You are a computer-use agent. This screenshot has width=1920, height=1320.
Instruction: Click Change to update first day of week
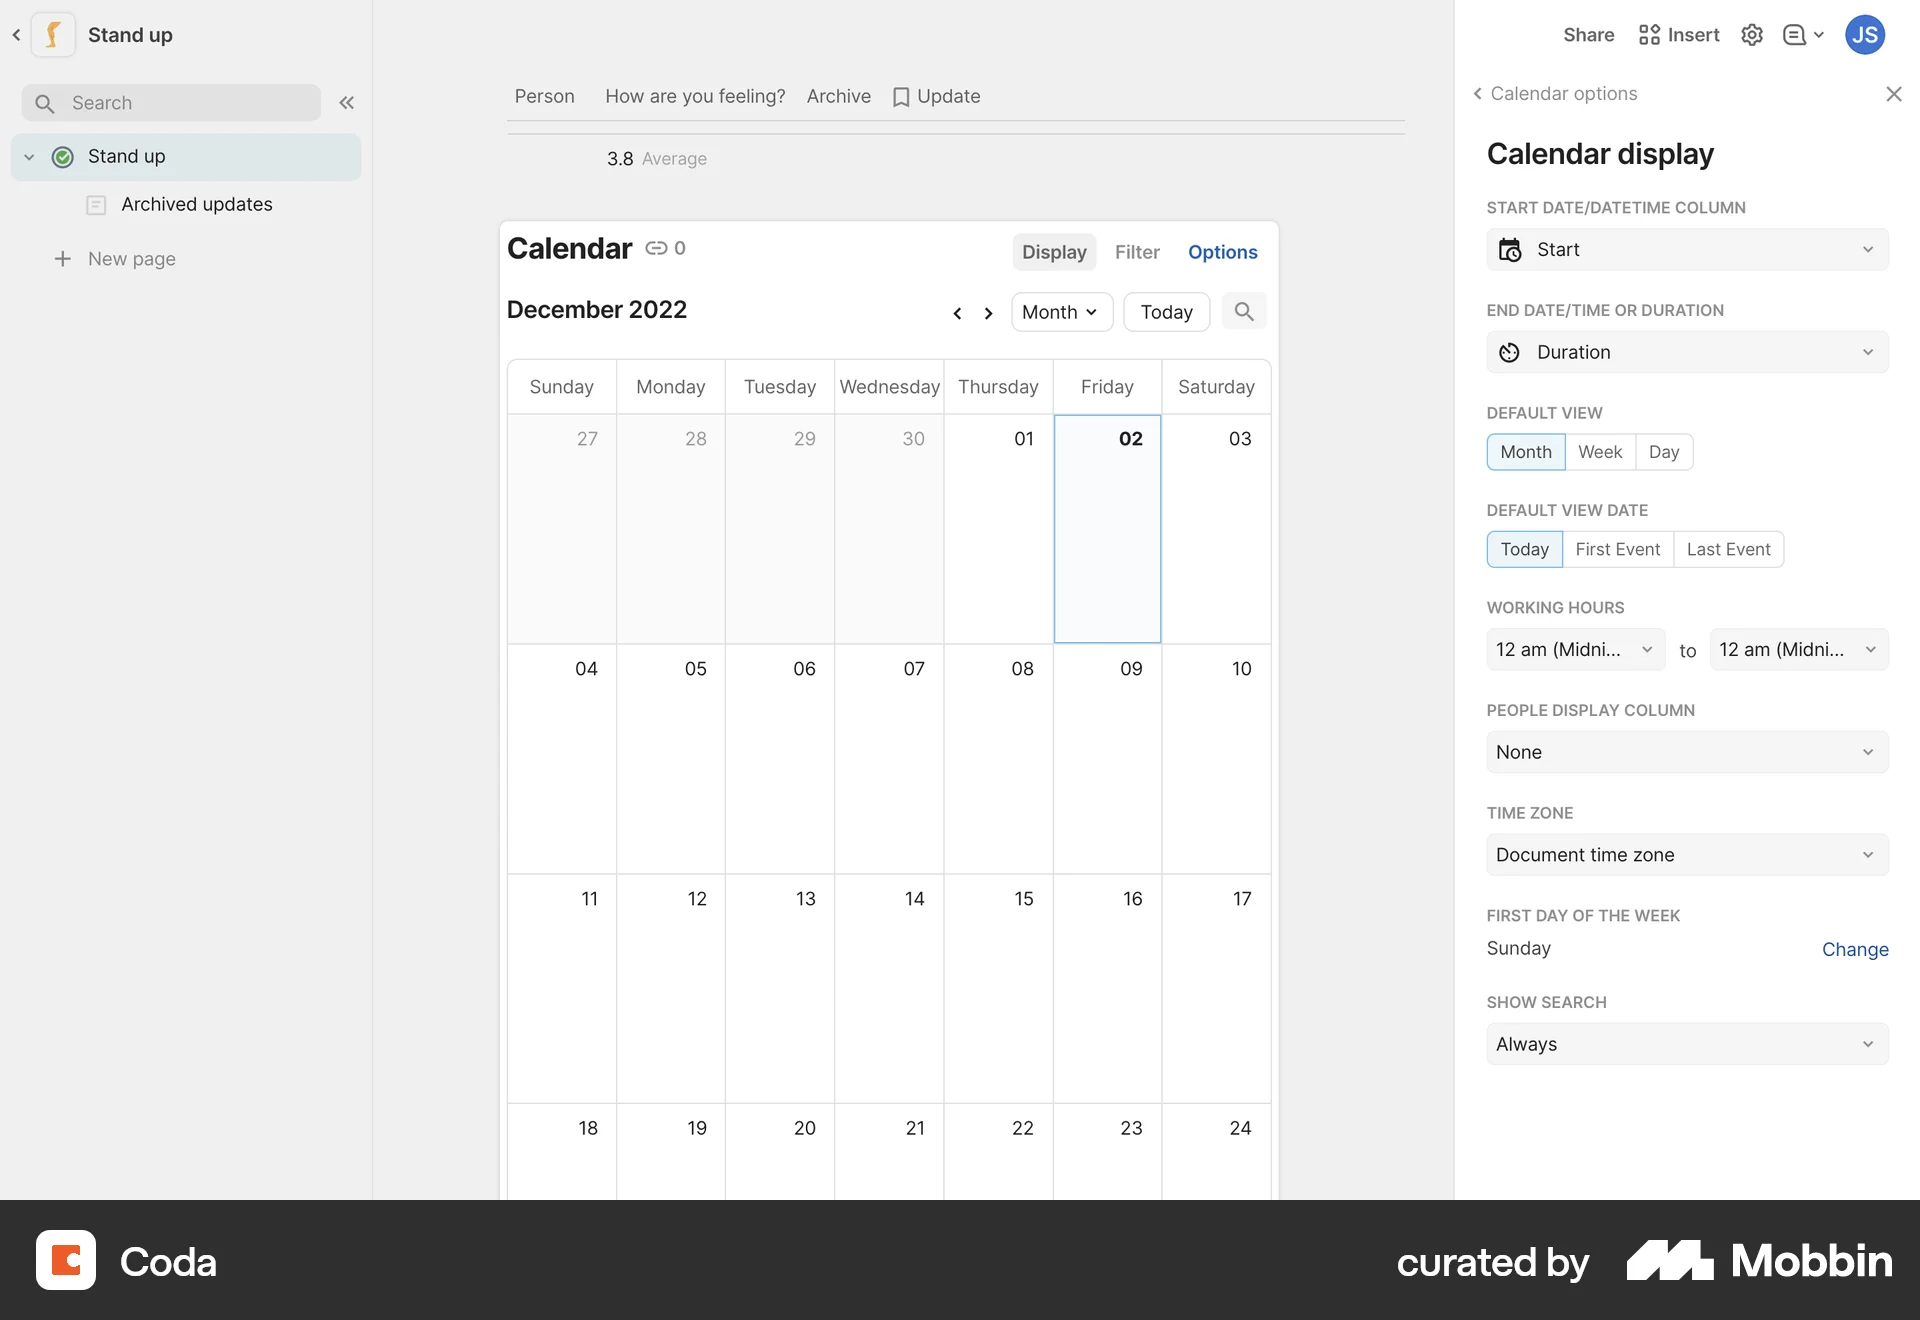1854,948
